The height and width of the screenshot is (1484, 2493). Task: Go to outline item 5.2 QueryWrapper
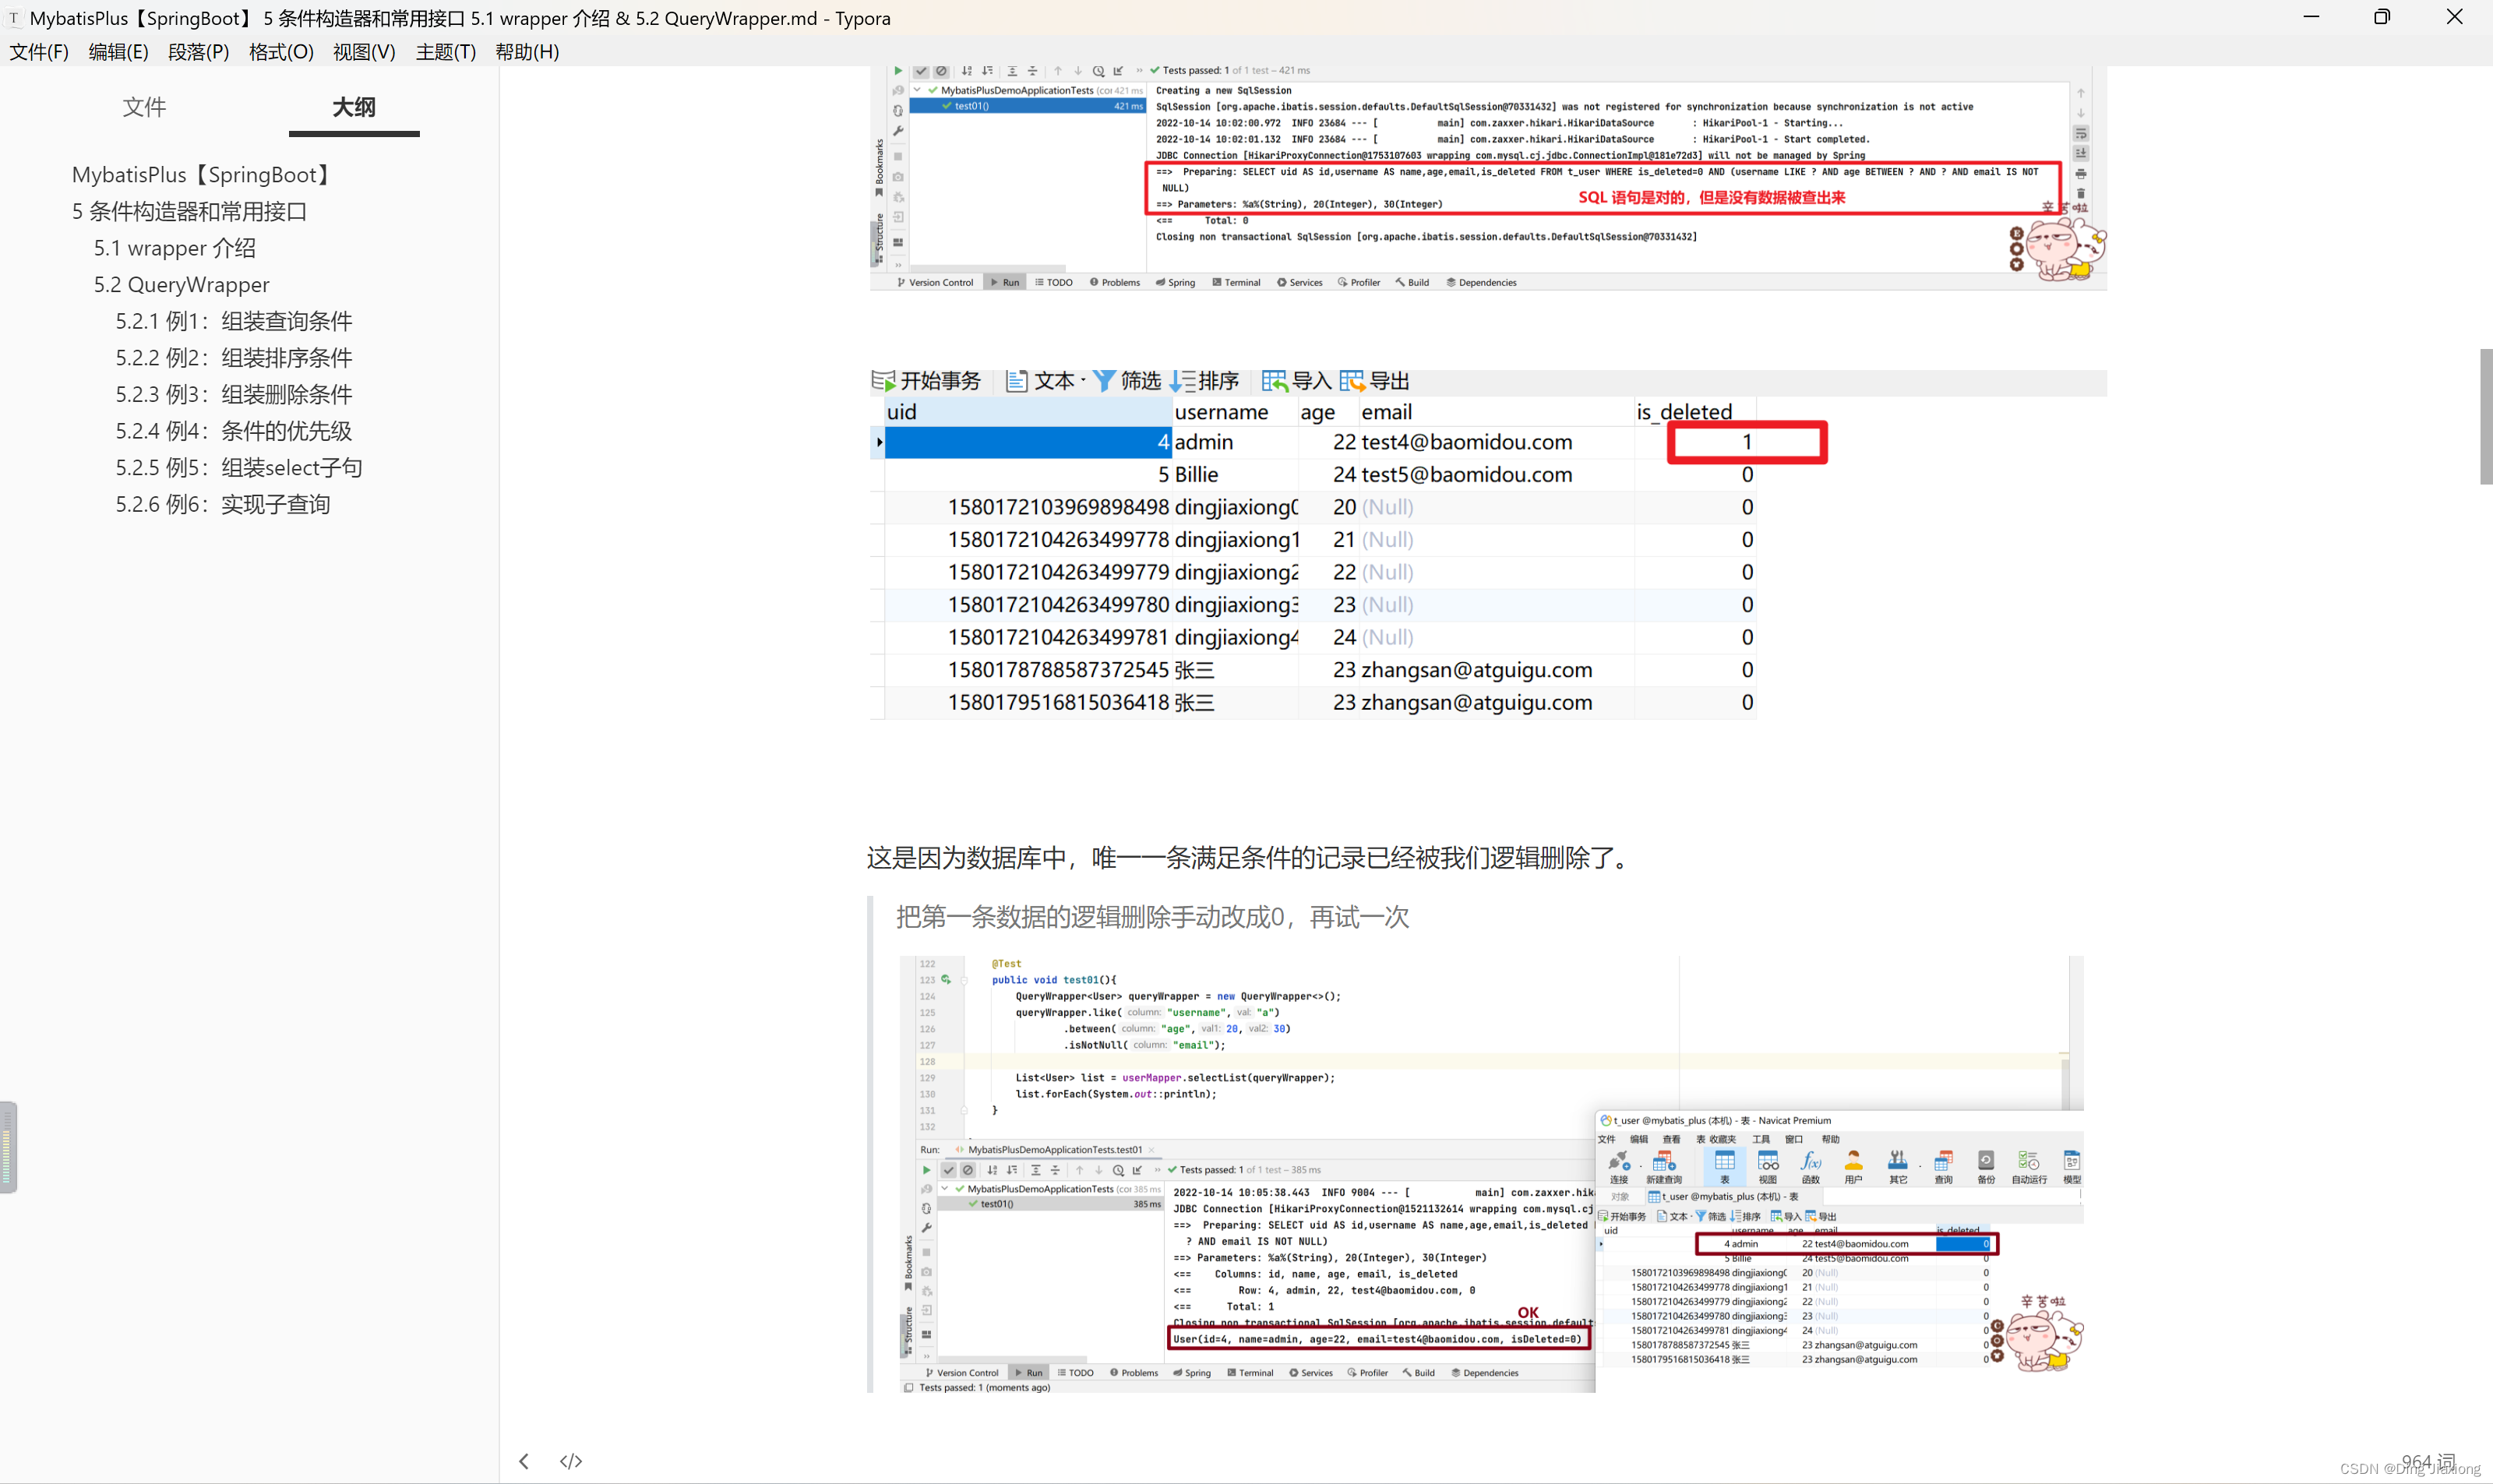pos(182,285)
